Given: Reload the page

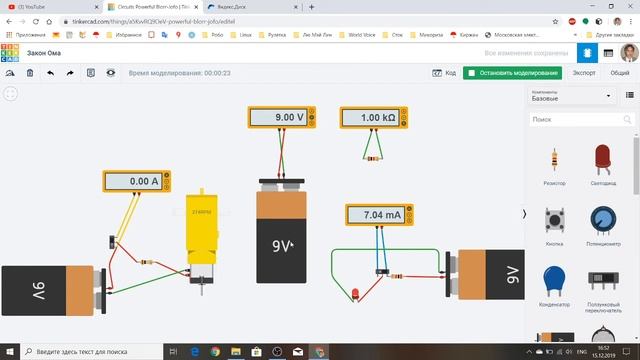Looking at the screenshot, I should 36,22.
